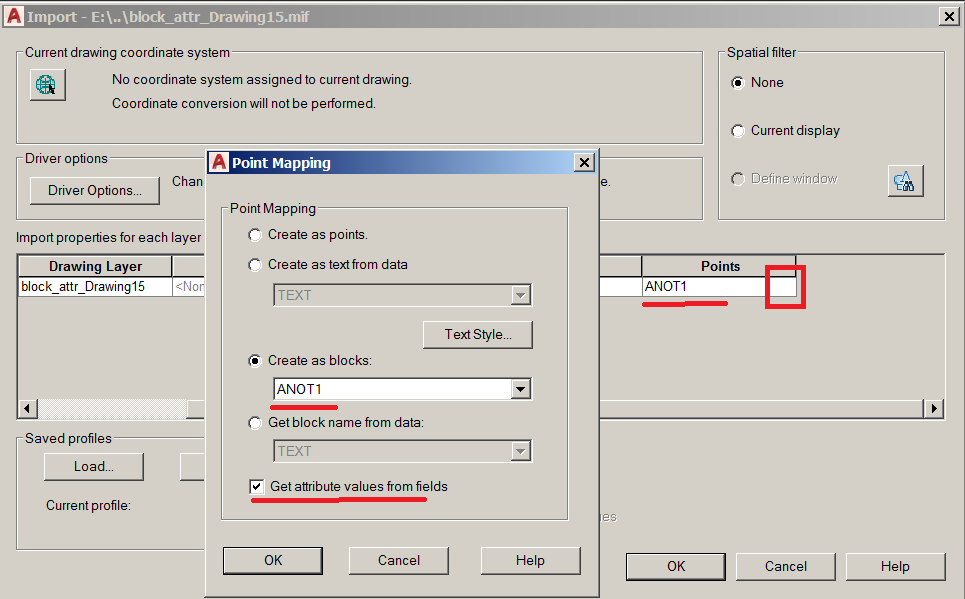The image size is (965, 599).
Task: Click Load under Saved profiles
Action: [93, 466]
